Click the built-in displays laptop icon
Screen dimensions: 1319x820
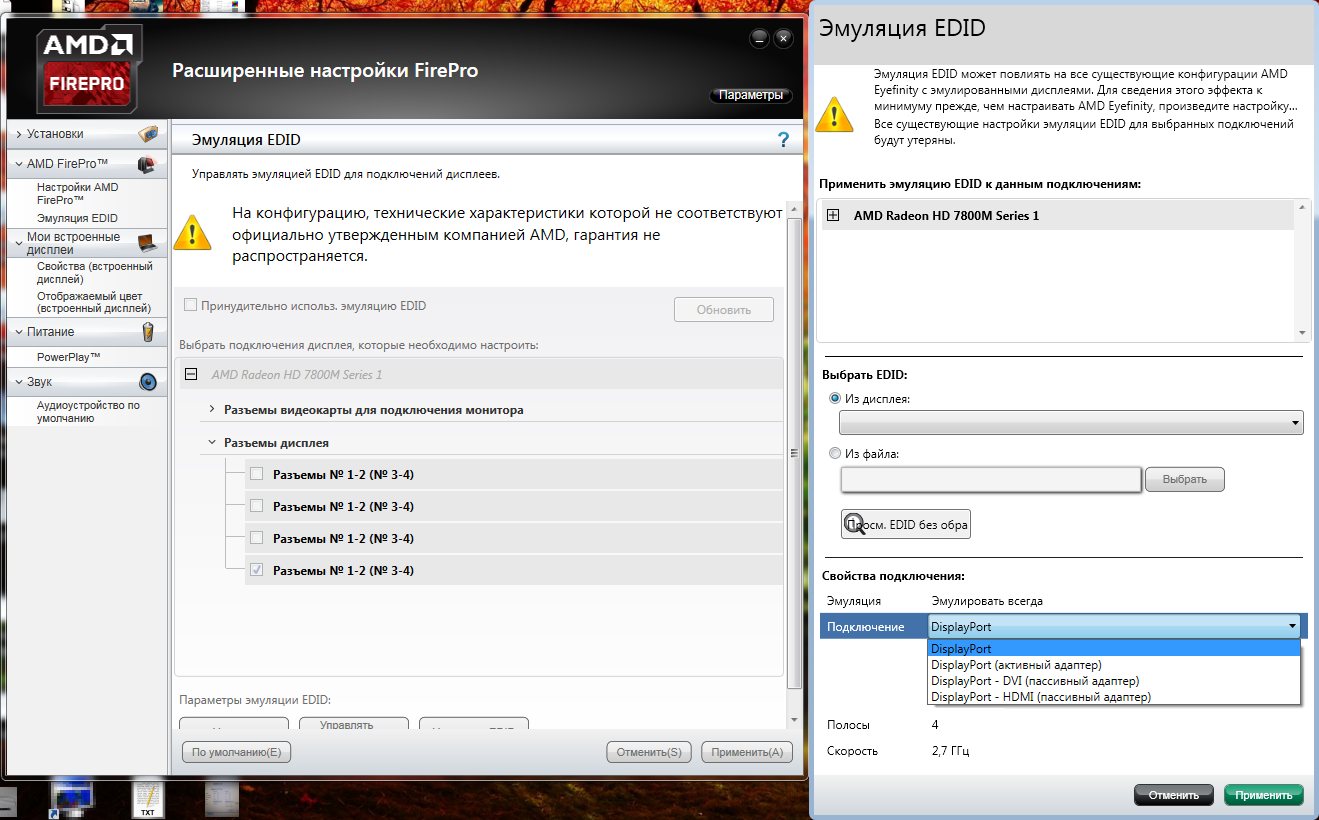tap(147, 243)
